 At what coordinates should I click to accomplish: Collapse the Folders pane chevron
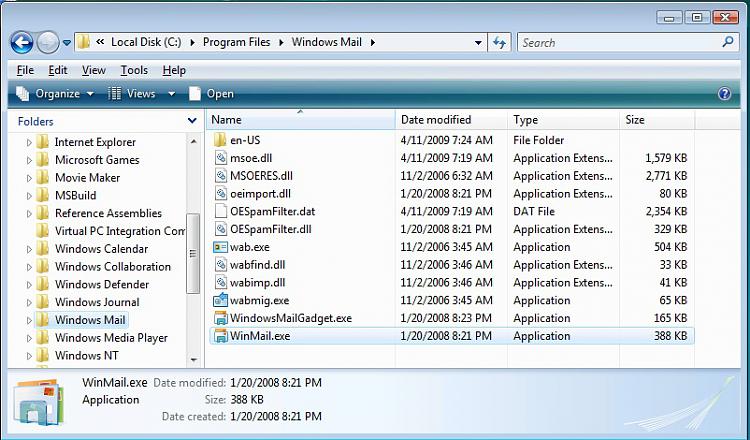tap(192, 121)
